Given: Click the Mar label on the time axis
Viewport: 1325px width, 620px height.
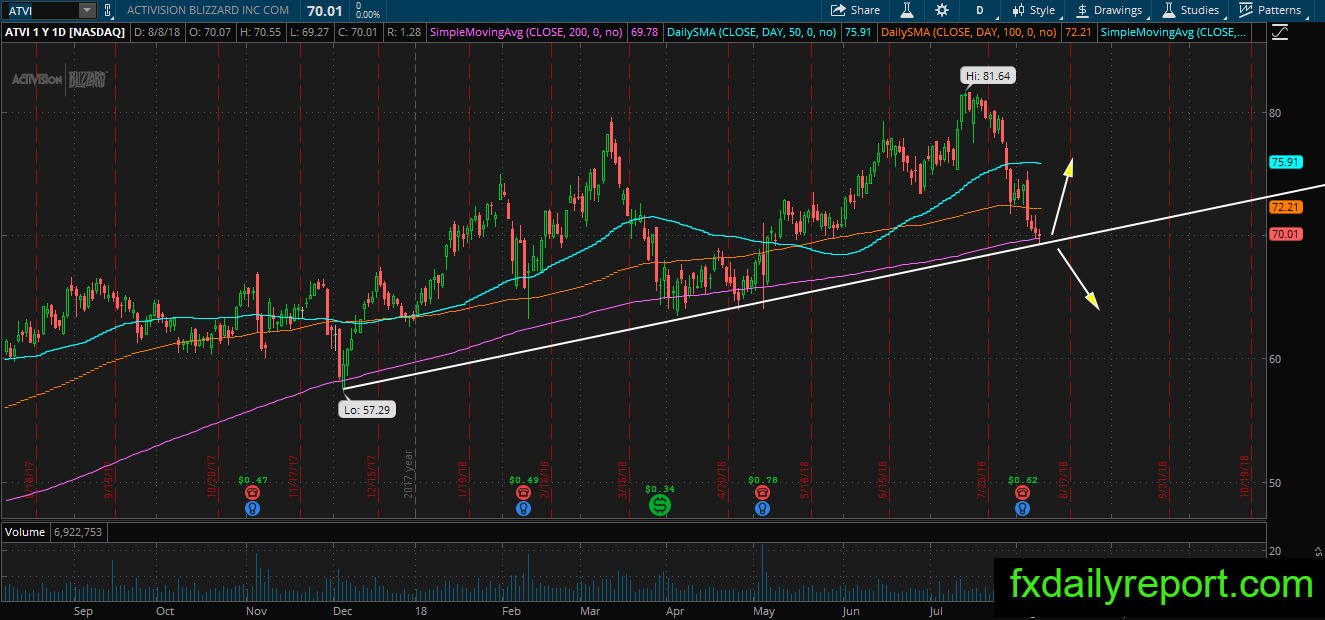Looking at the screenshot, I should [x=590, y=610].
